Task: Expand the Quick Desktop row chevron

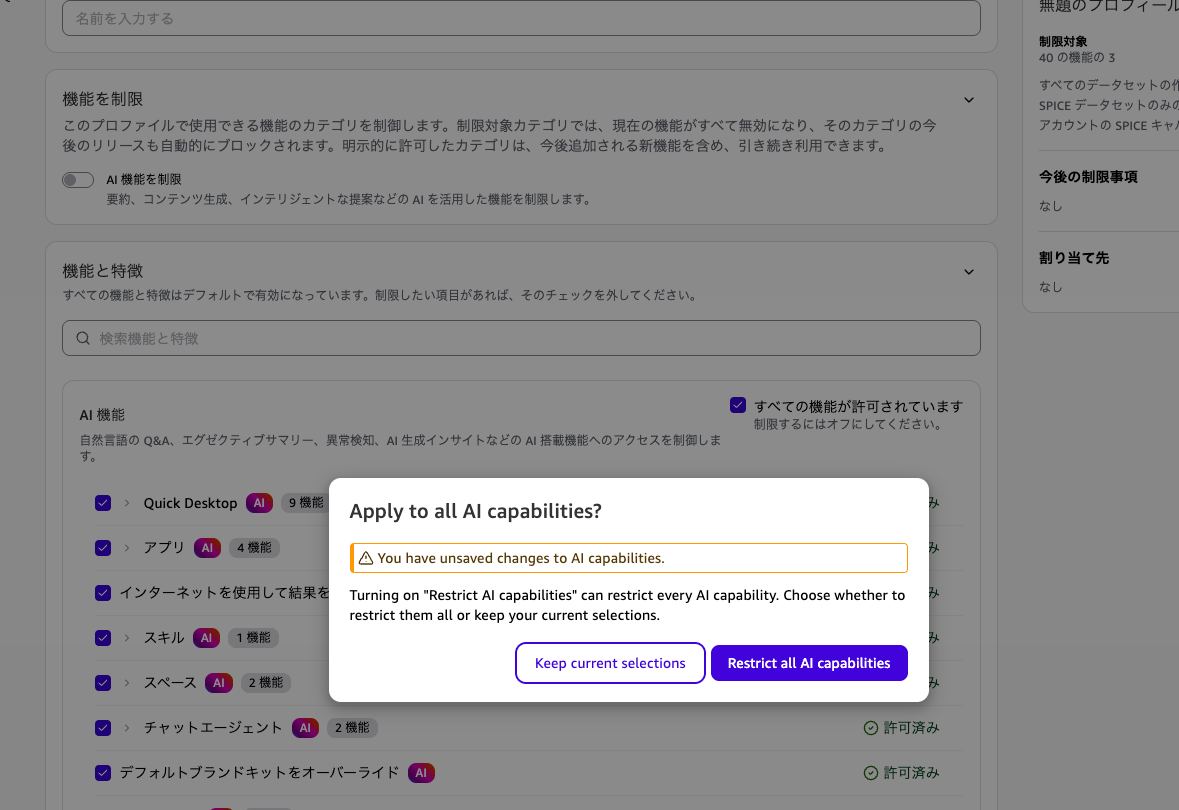Action: click(x=126, y=503)
